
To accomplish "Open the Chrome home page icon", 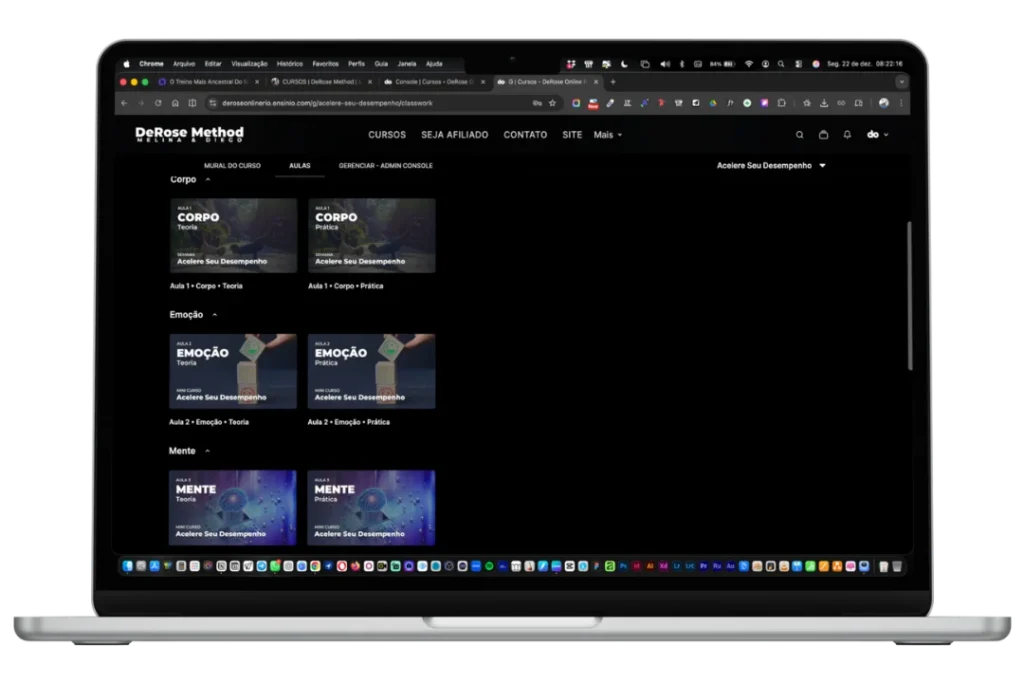I will pos(175,103).
